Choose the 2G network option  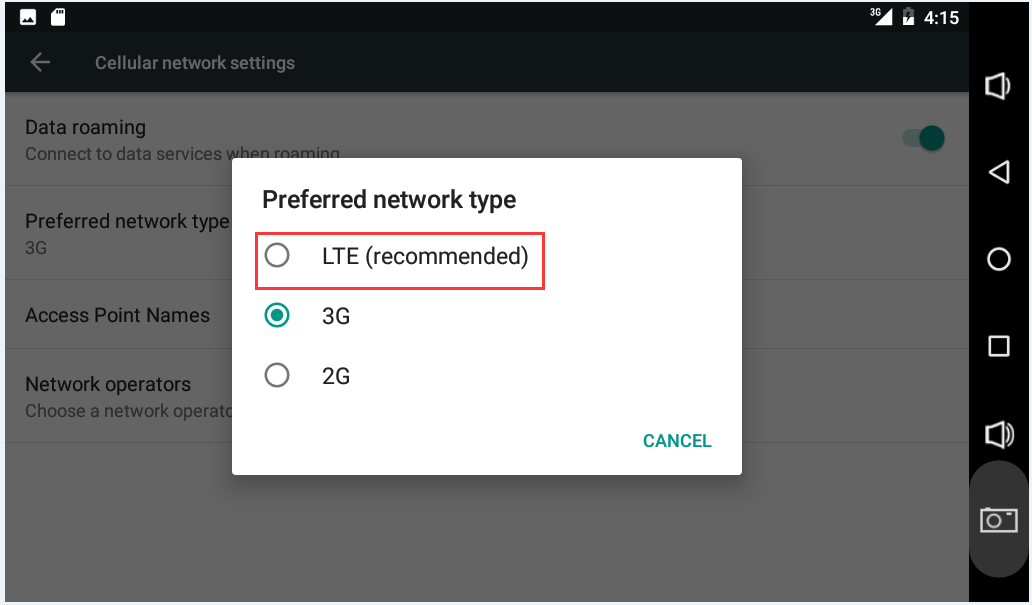(x=278, y=375)
